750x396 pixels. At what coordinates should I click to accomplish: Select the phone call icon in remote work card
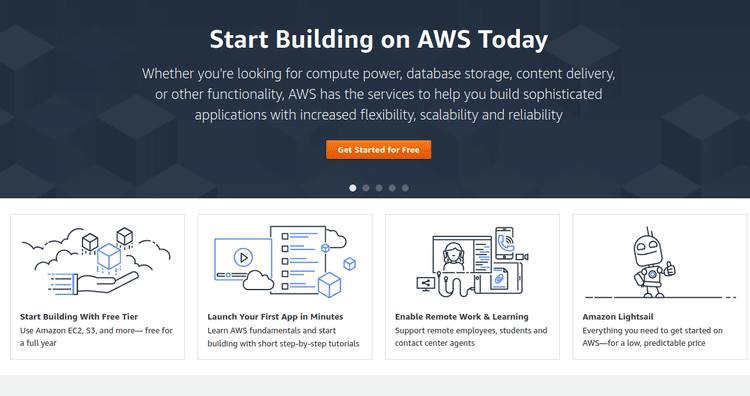(x=505, y=243)
